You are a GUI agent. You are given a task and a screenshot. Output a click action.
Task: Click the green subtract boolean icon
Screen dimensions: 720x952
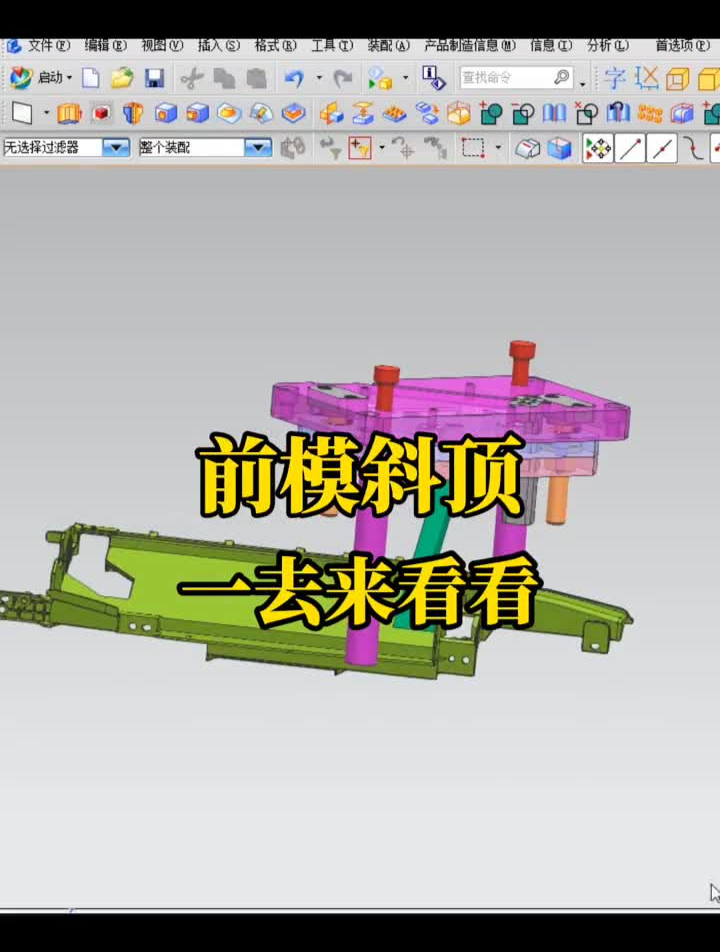coord(523,113)
